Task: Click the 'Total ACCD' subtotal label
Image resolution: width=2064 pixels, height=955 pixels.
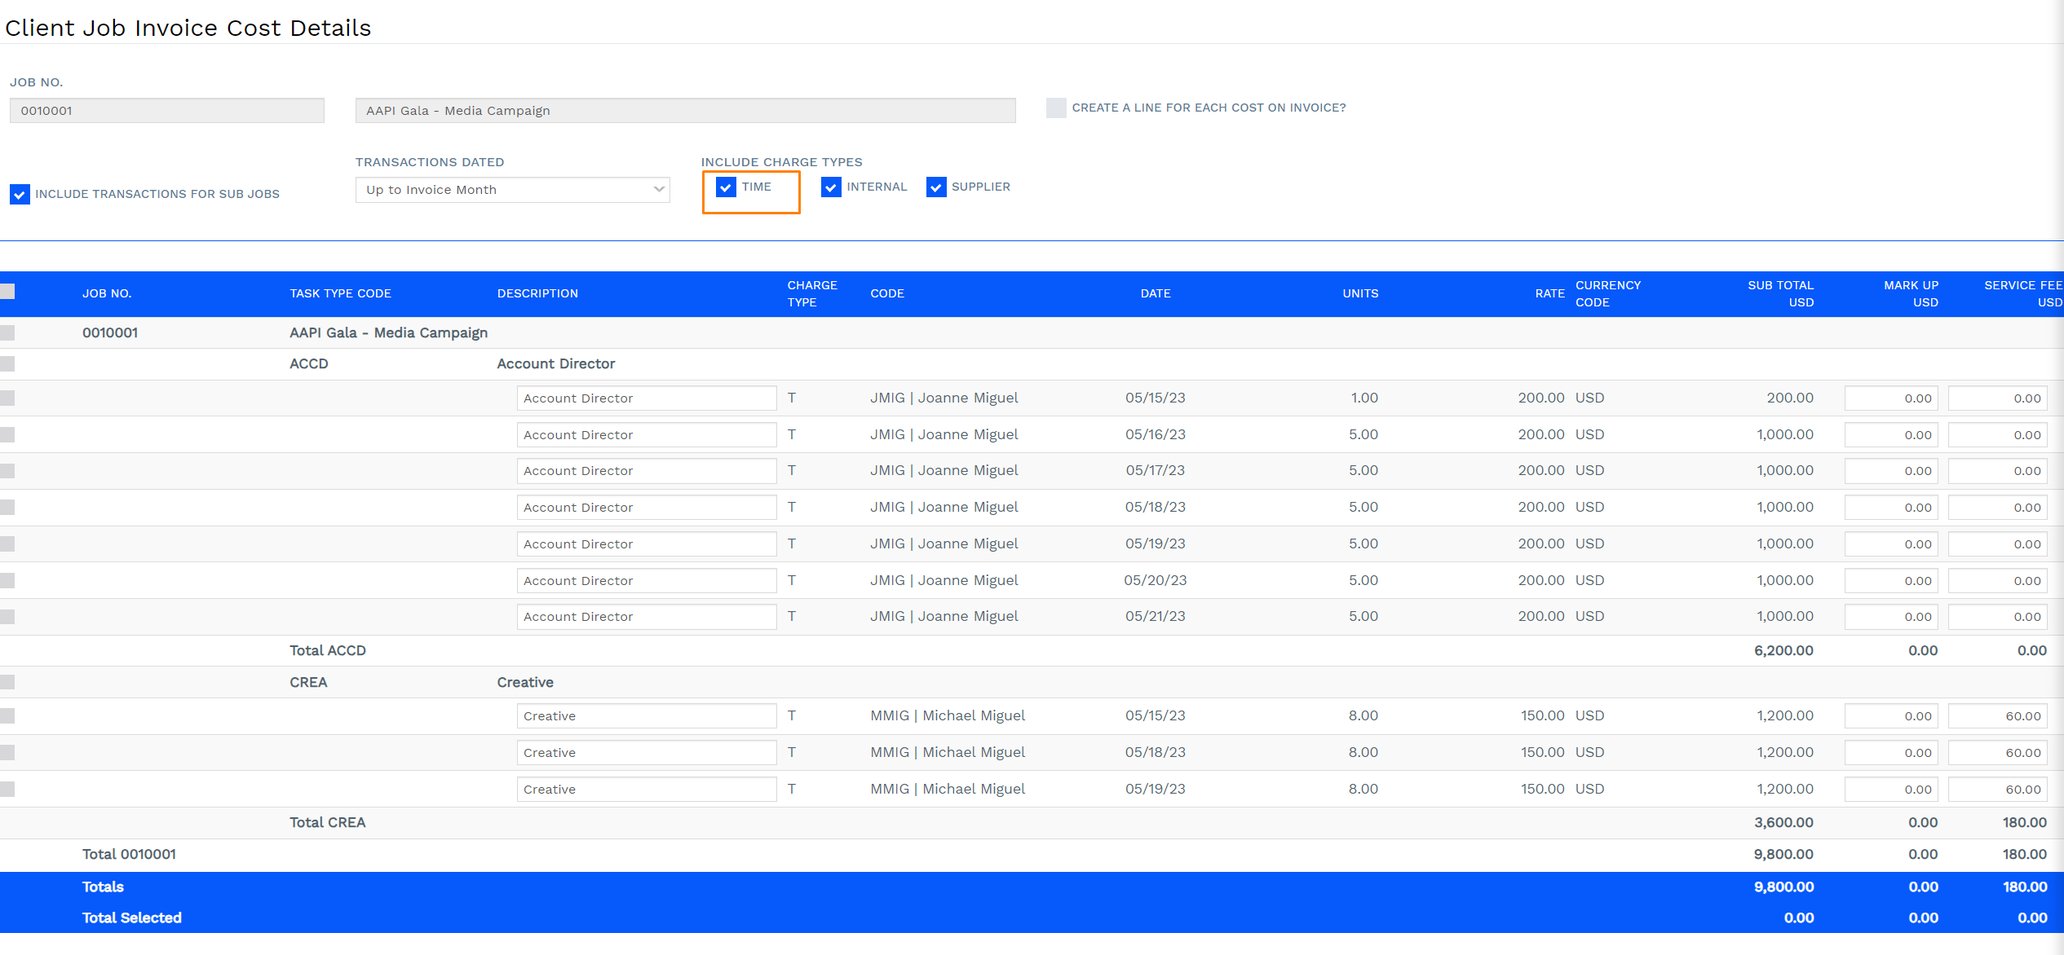Action: point(328,651)
